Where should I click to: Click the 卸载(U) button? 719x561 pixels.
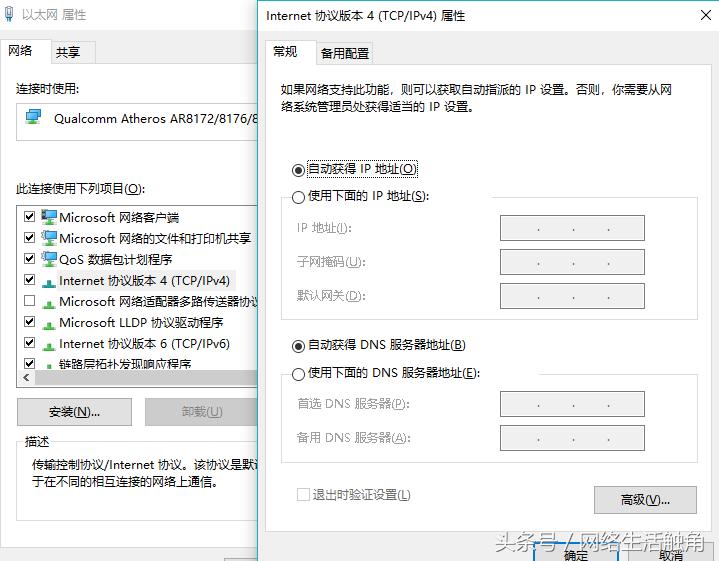click(x=202, y=412)
